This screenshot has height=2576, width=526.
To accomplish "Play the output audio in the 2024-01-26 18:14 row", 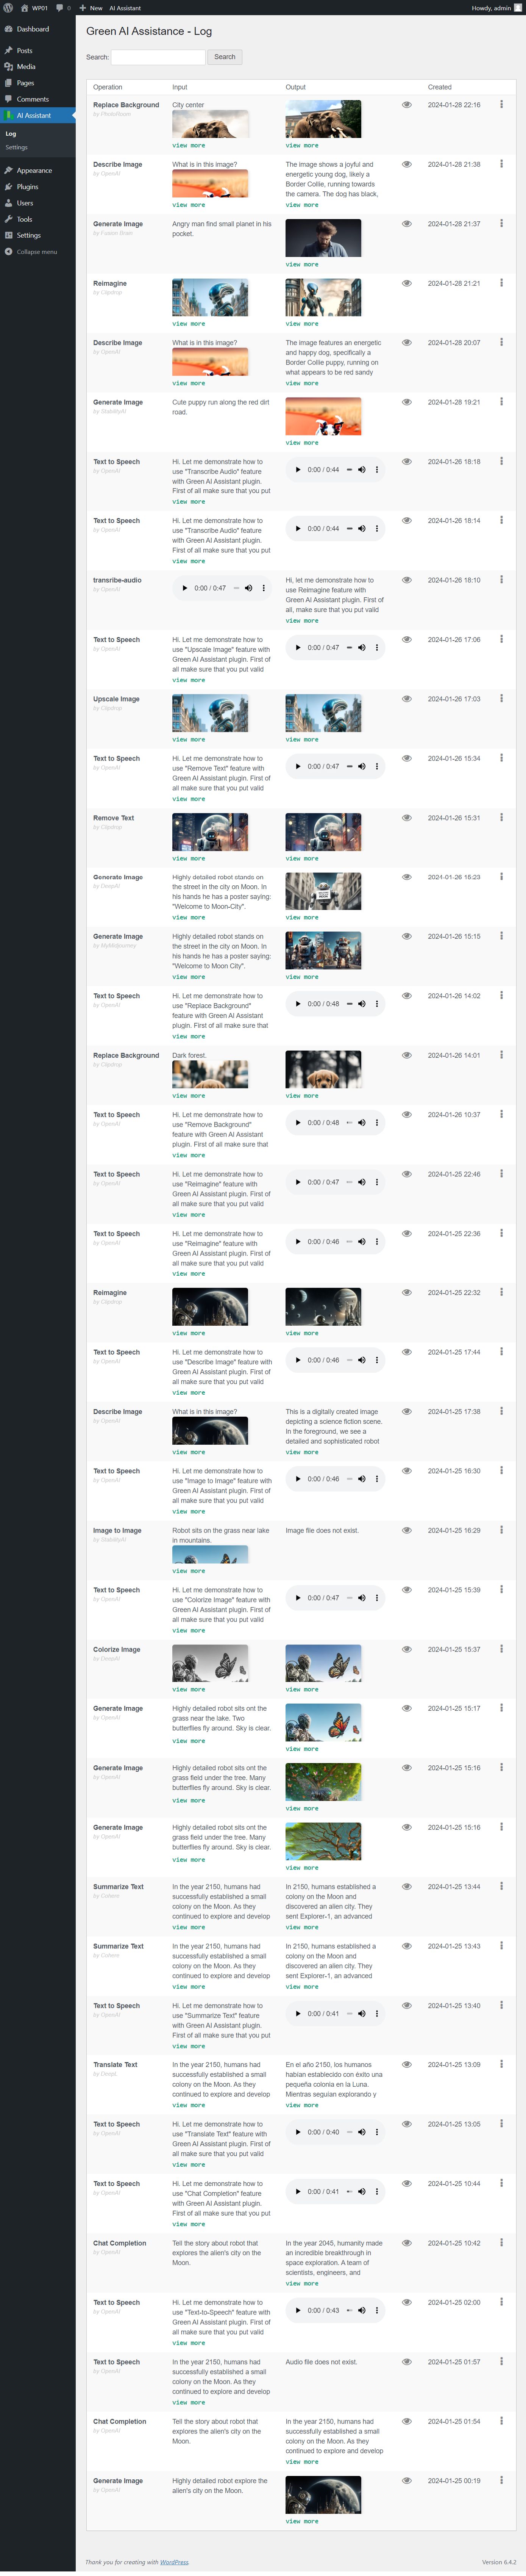I will 298,529.
